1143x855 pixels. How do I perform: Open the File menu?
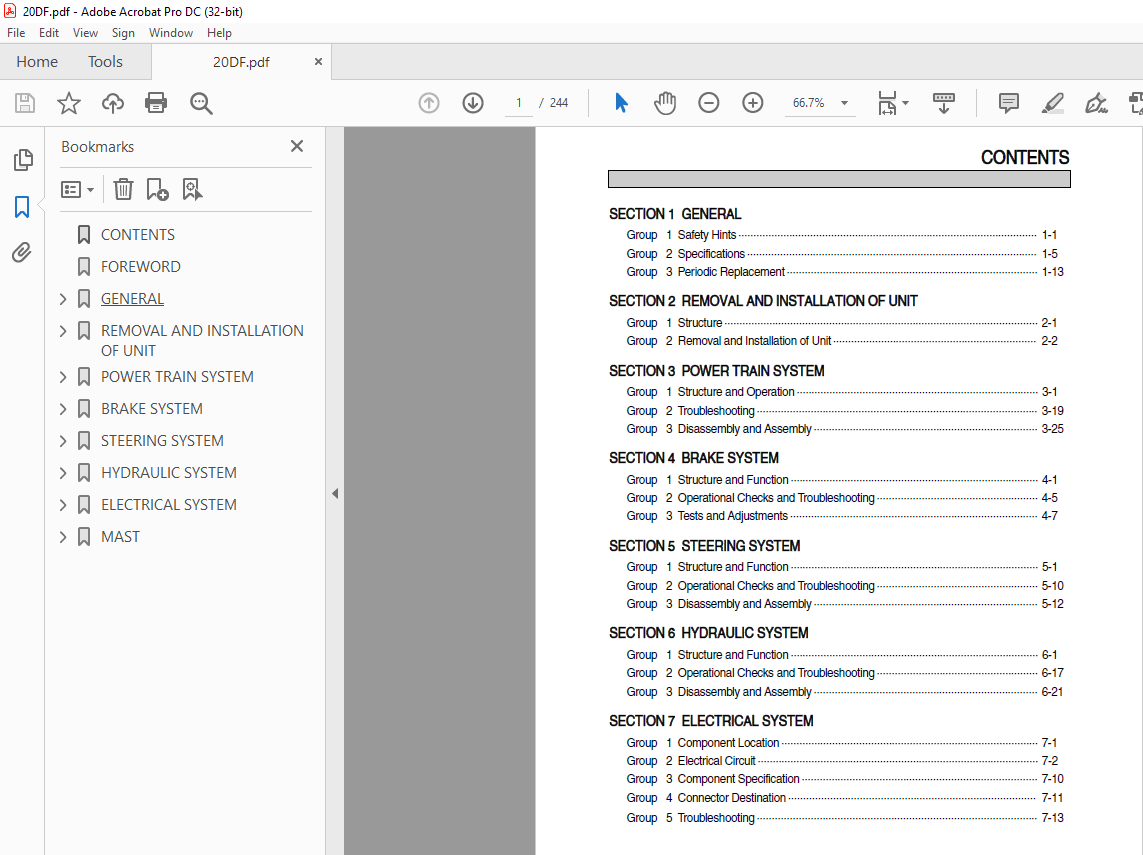click(16, 33)
